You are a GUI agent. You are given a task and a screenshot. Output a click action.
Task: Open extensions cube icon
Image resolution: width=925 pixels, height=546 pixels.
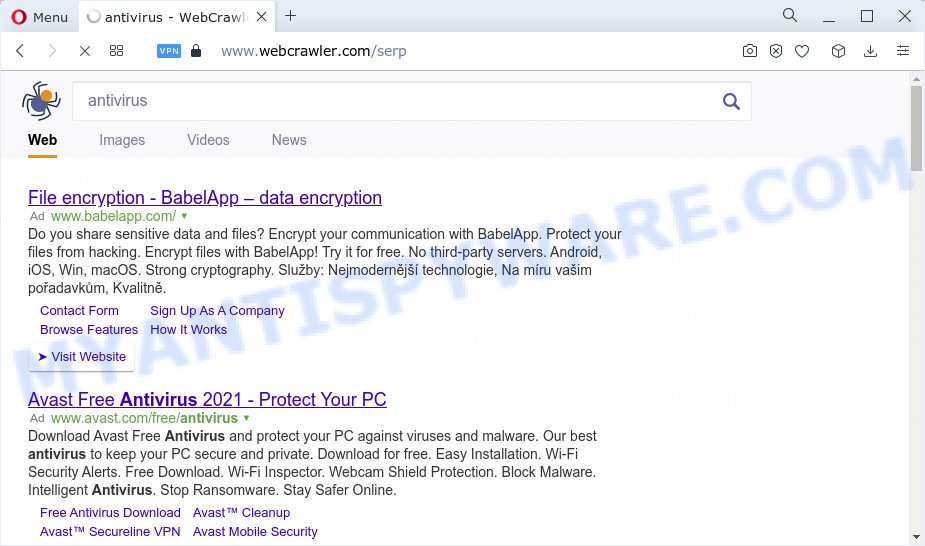(x=838, y=51)
